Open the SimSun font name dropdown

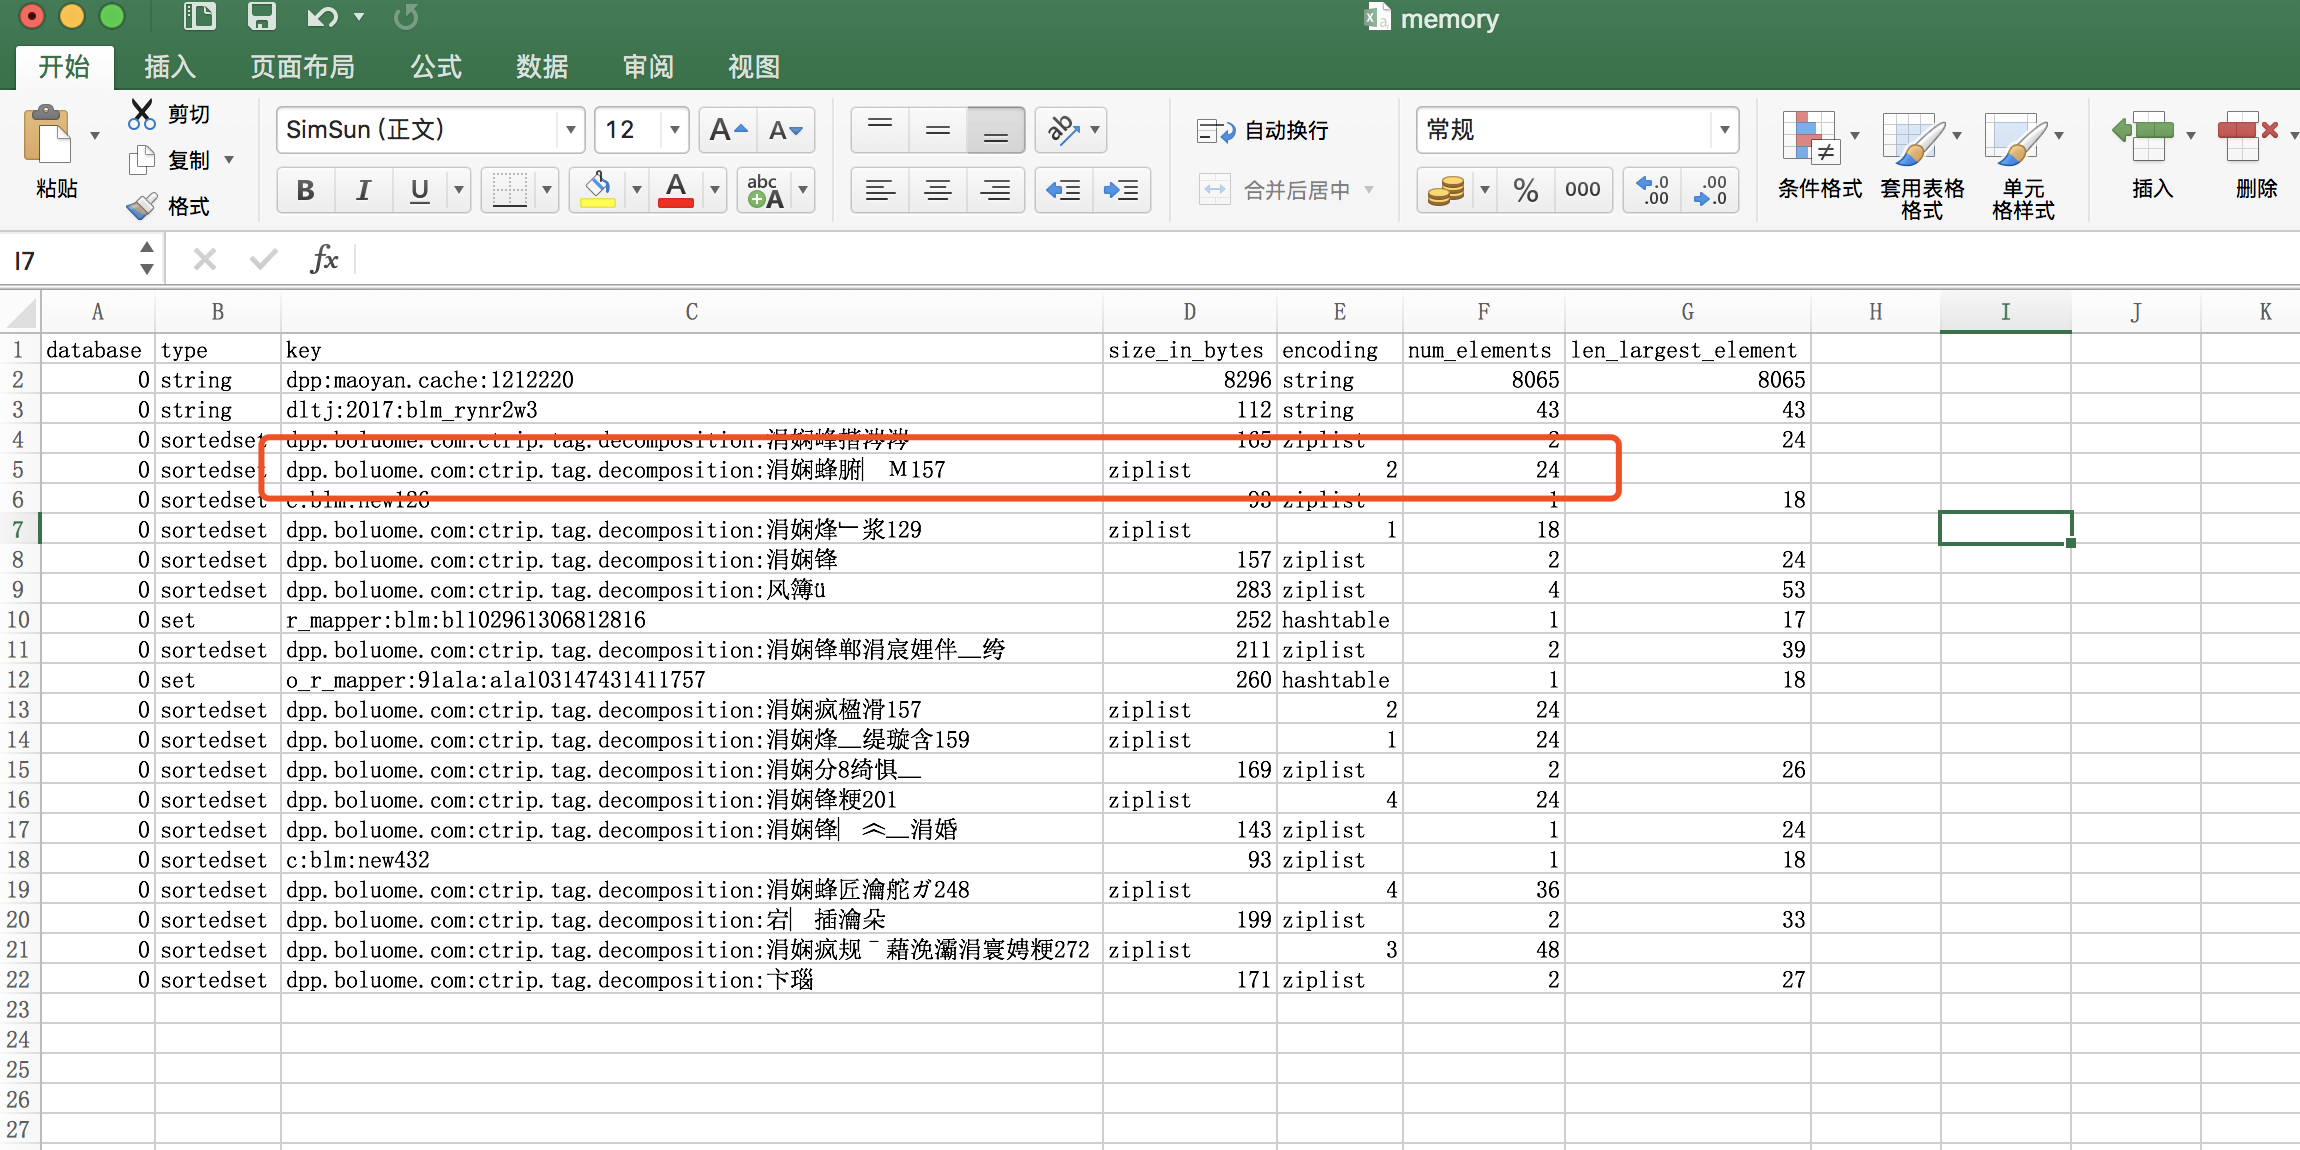570,130
